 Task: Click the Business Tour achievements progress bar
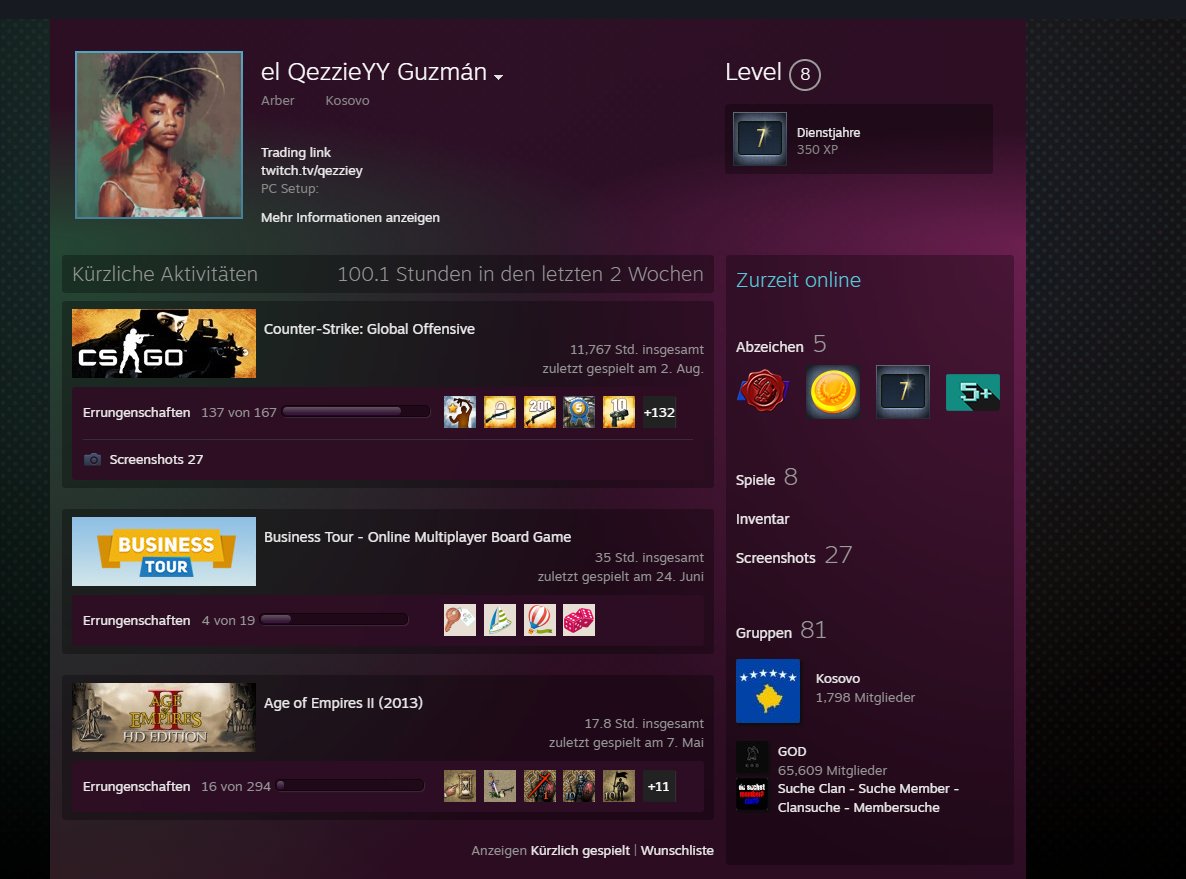click(334, 620)
